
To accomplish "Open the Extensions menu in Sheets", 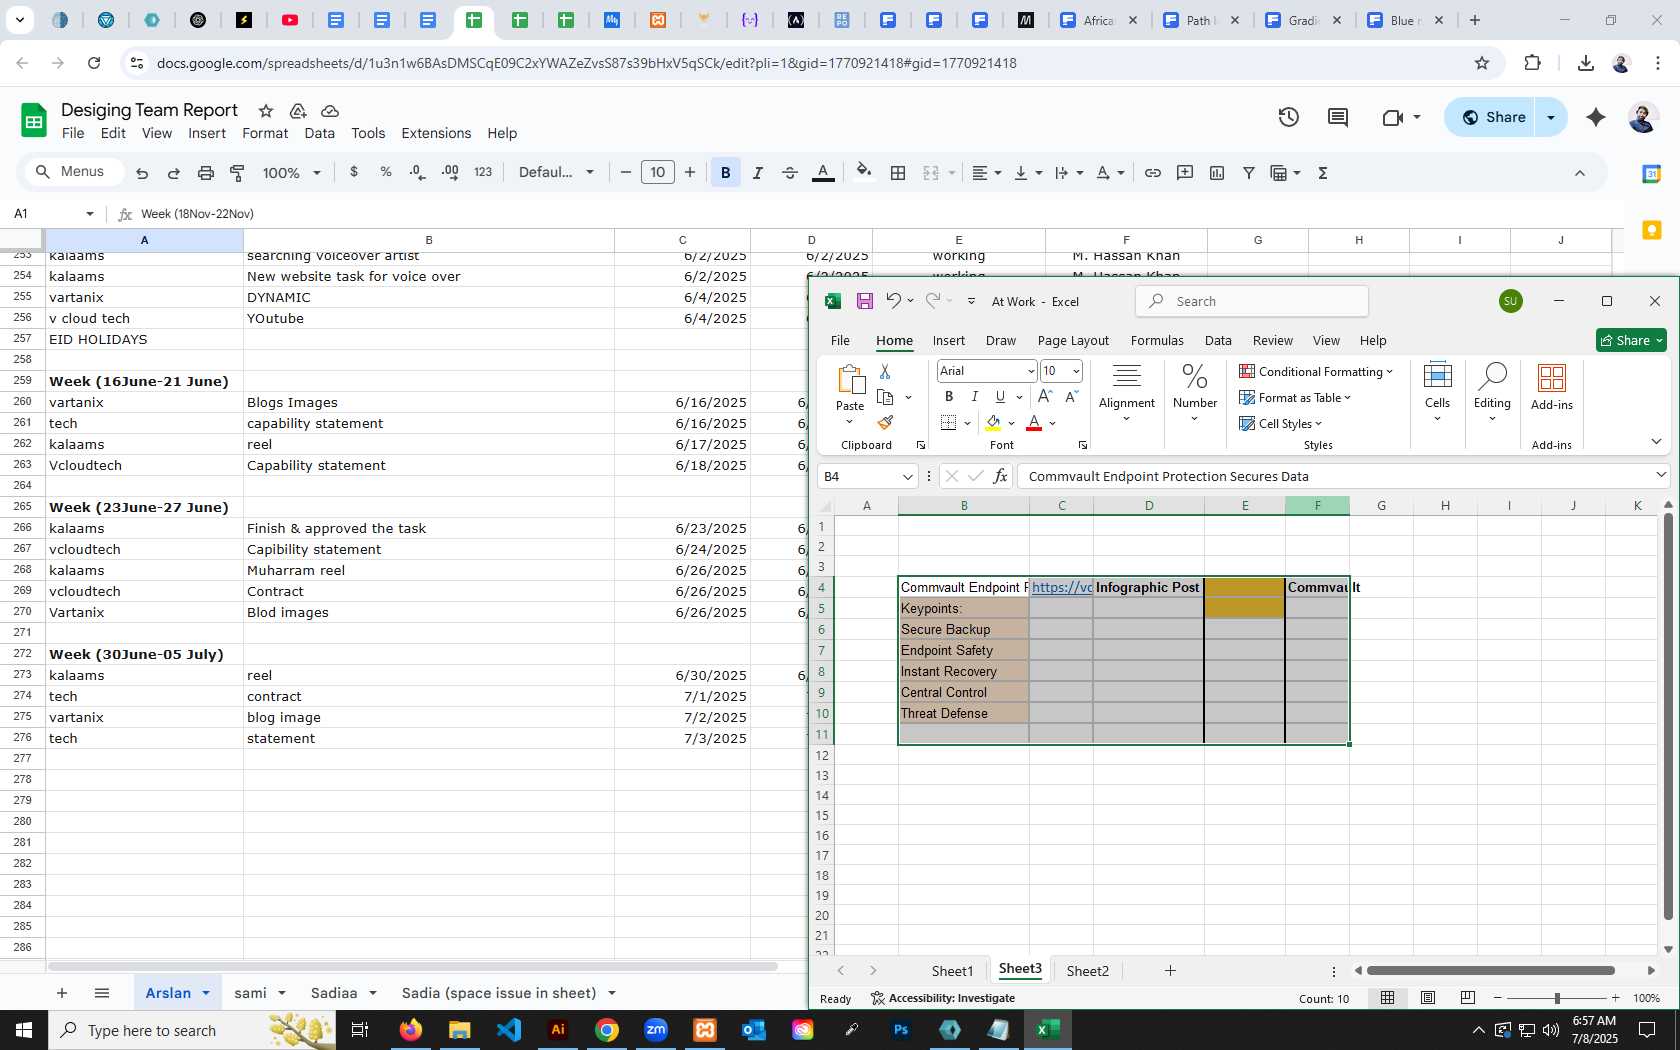I will pos(436,133).
